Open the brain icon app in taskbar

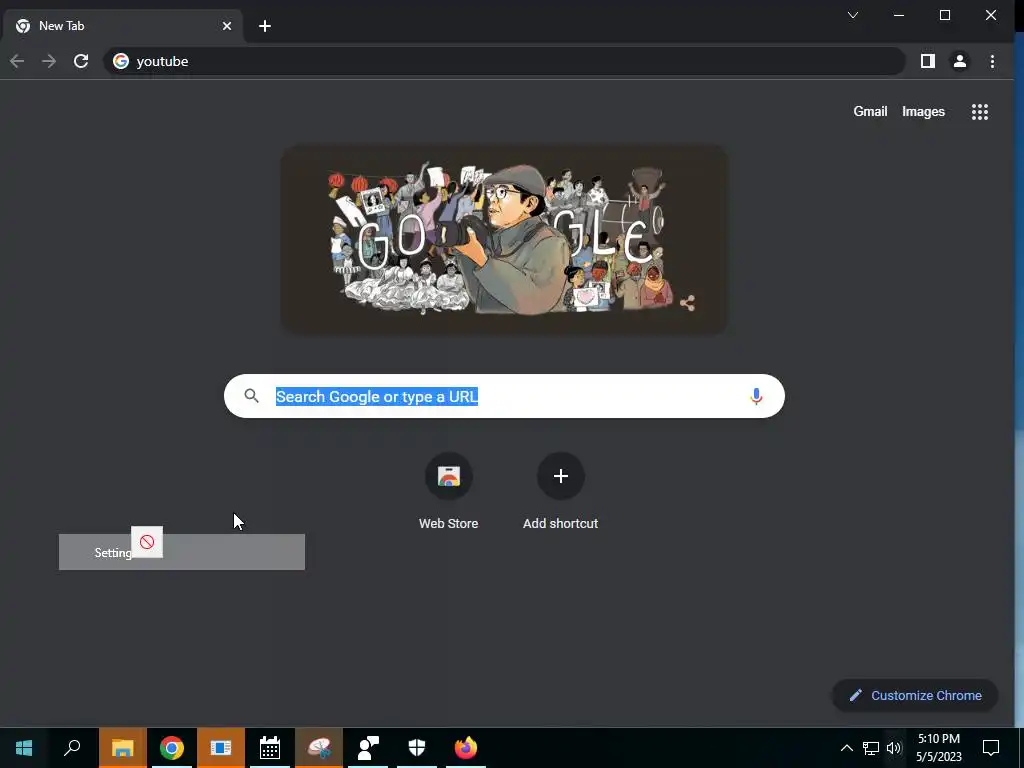(319, 748)
